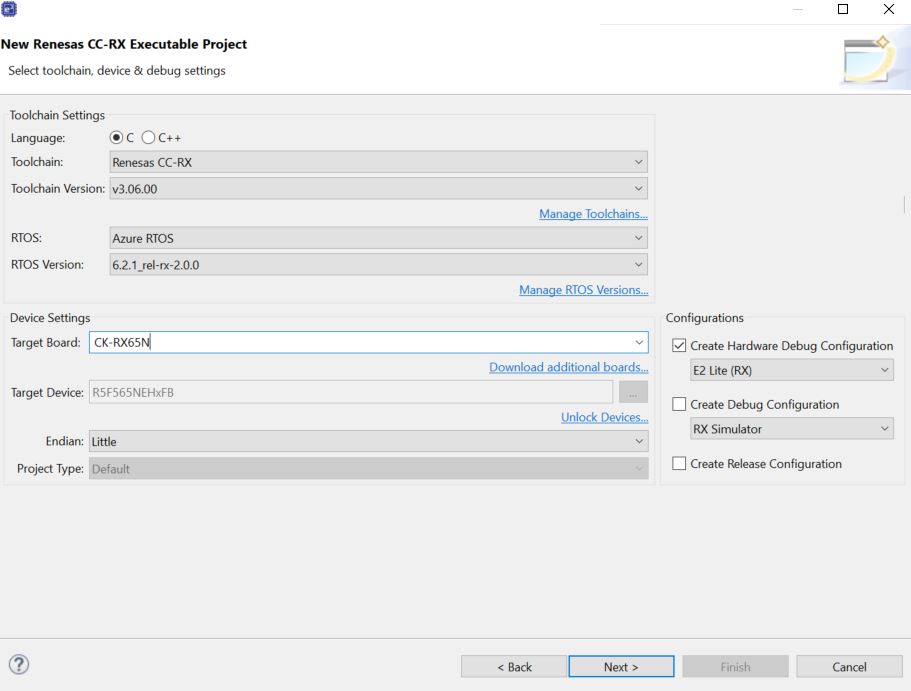
Task: Click the Toolchain Version: label
Action: (x=58, y=188)
